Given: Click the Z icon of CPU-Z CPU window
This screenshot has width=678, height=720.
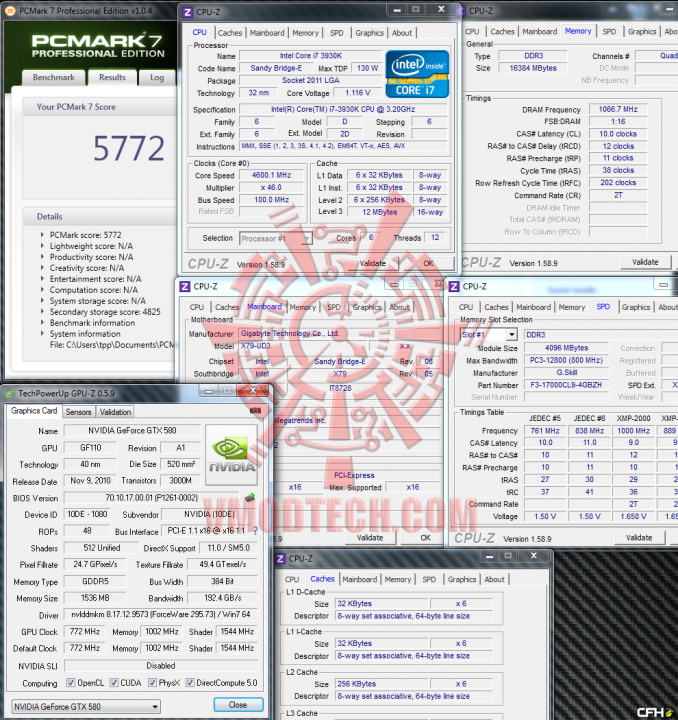Looking at the screenshot, I should click(x=187, y=12).
